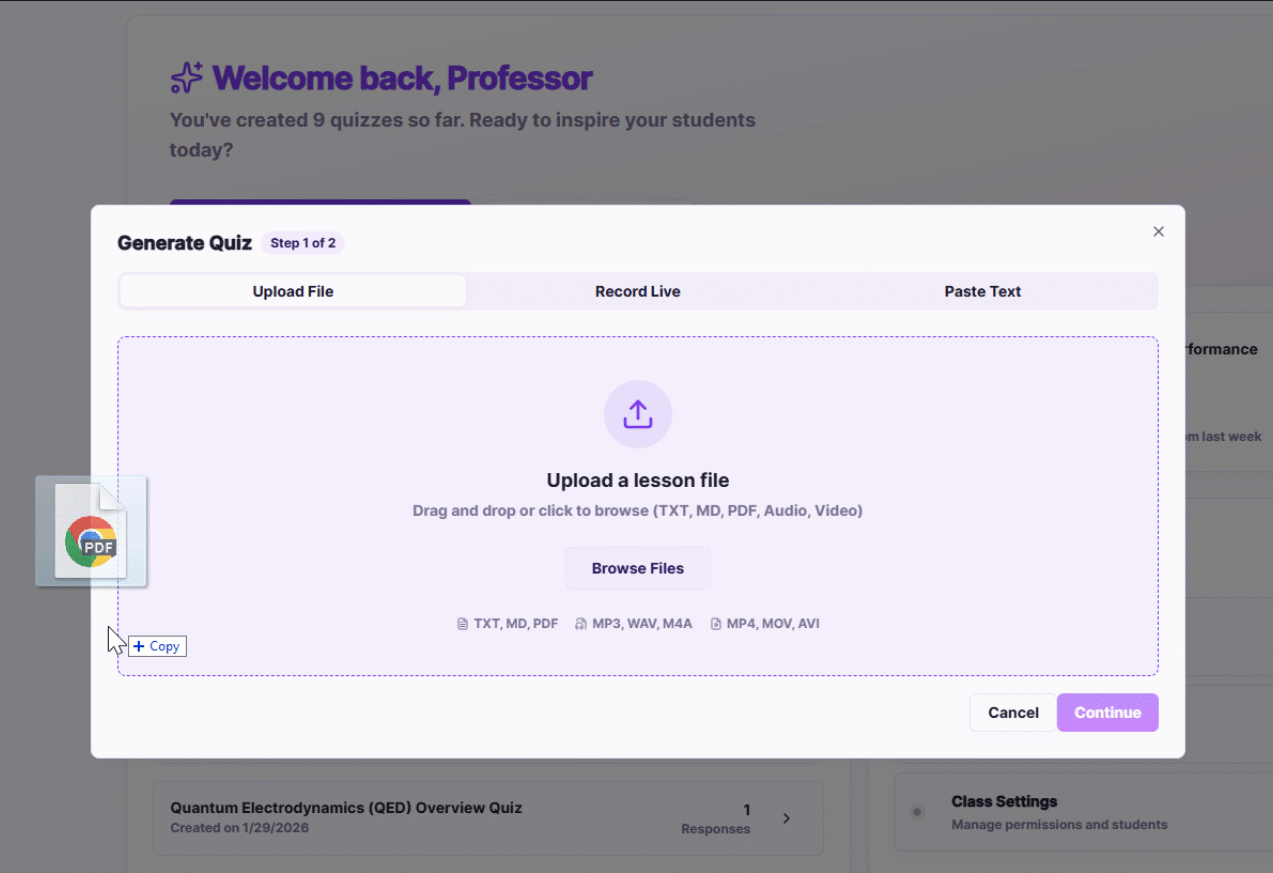Click the video icon beside MP4, MOV, AVI
This screenshot has height=873, width=1273.
click(716, 623)
